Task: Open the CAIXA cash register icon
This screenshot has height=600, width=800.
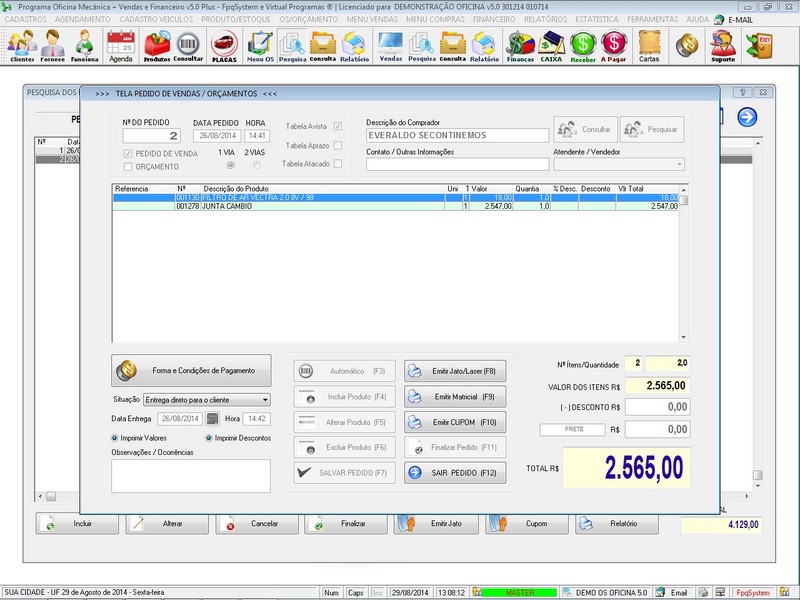Action: [x=551, y=46]
